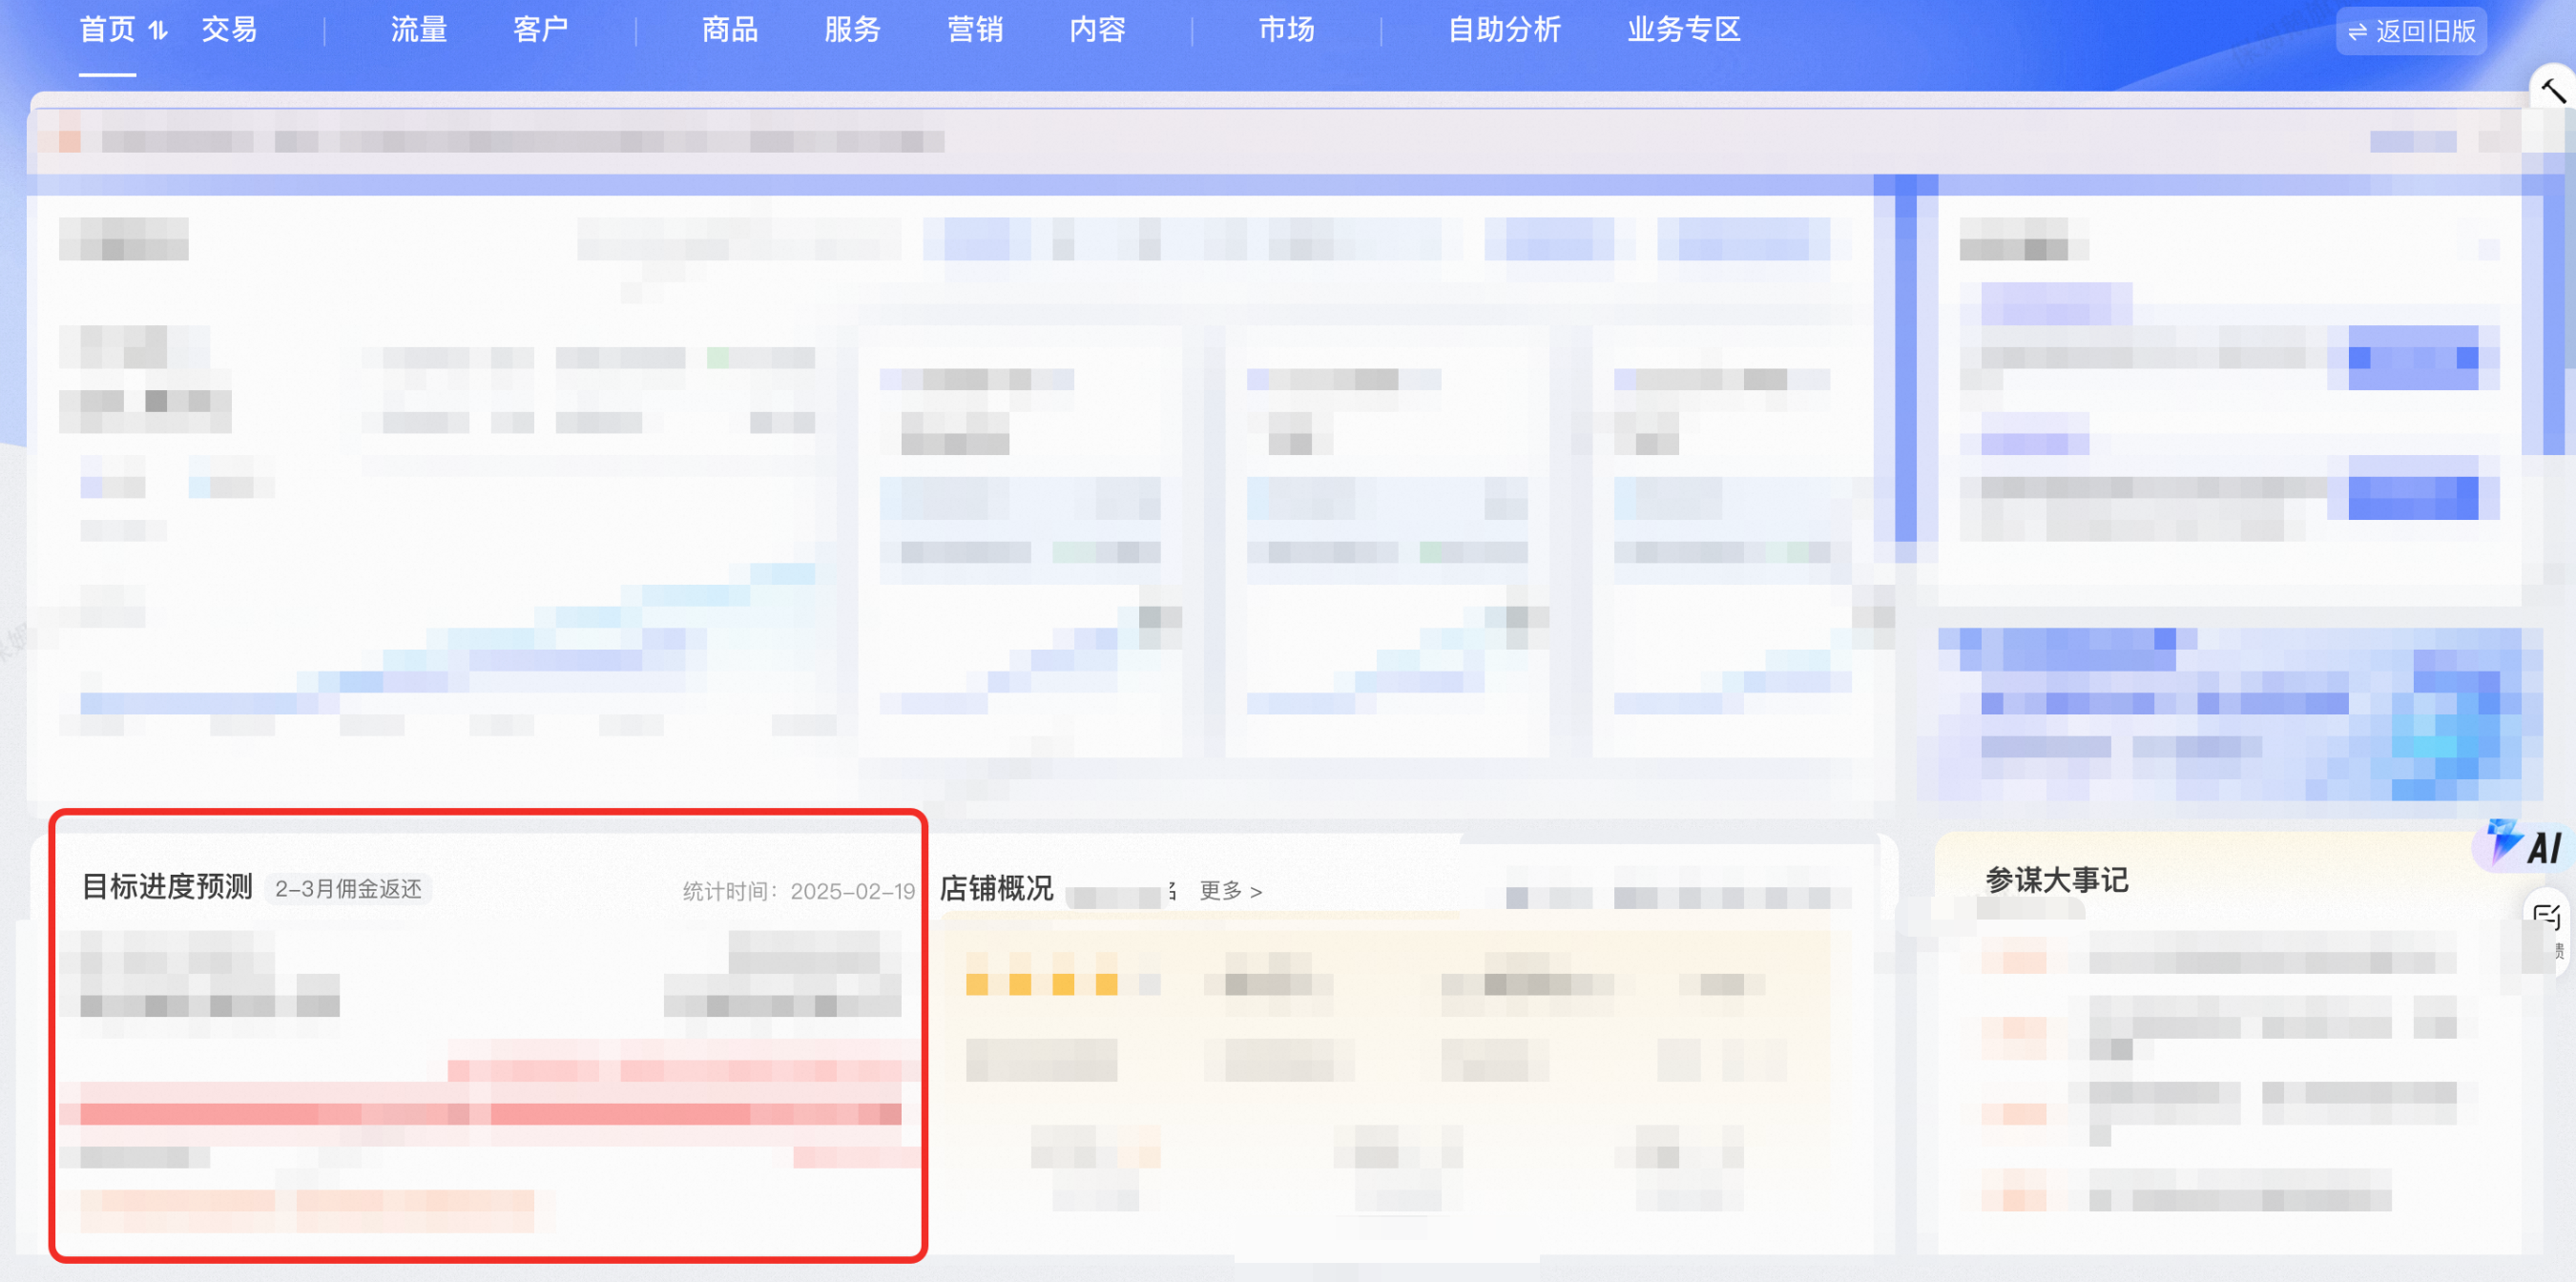Switch to the 流量 tab
Viewport: 2576px width, 1282px height.
tap(418, 30)
